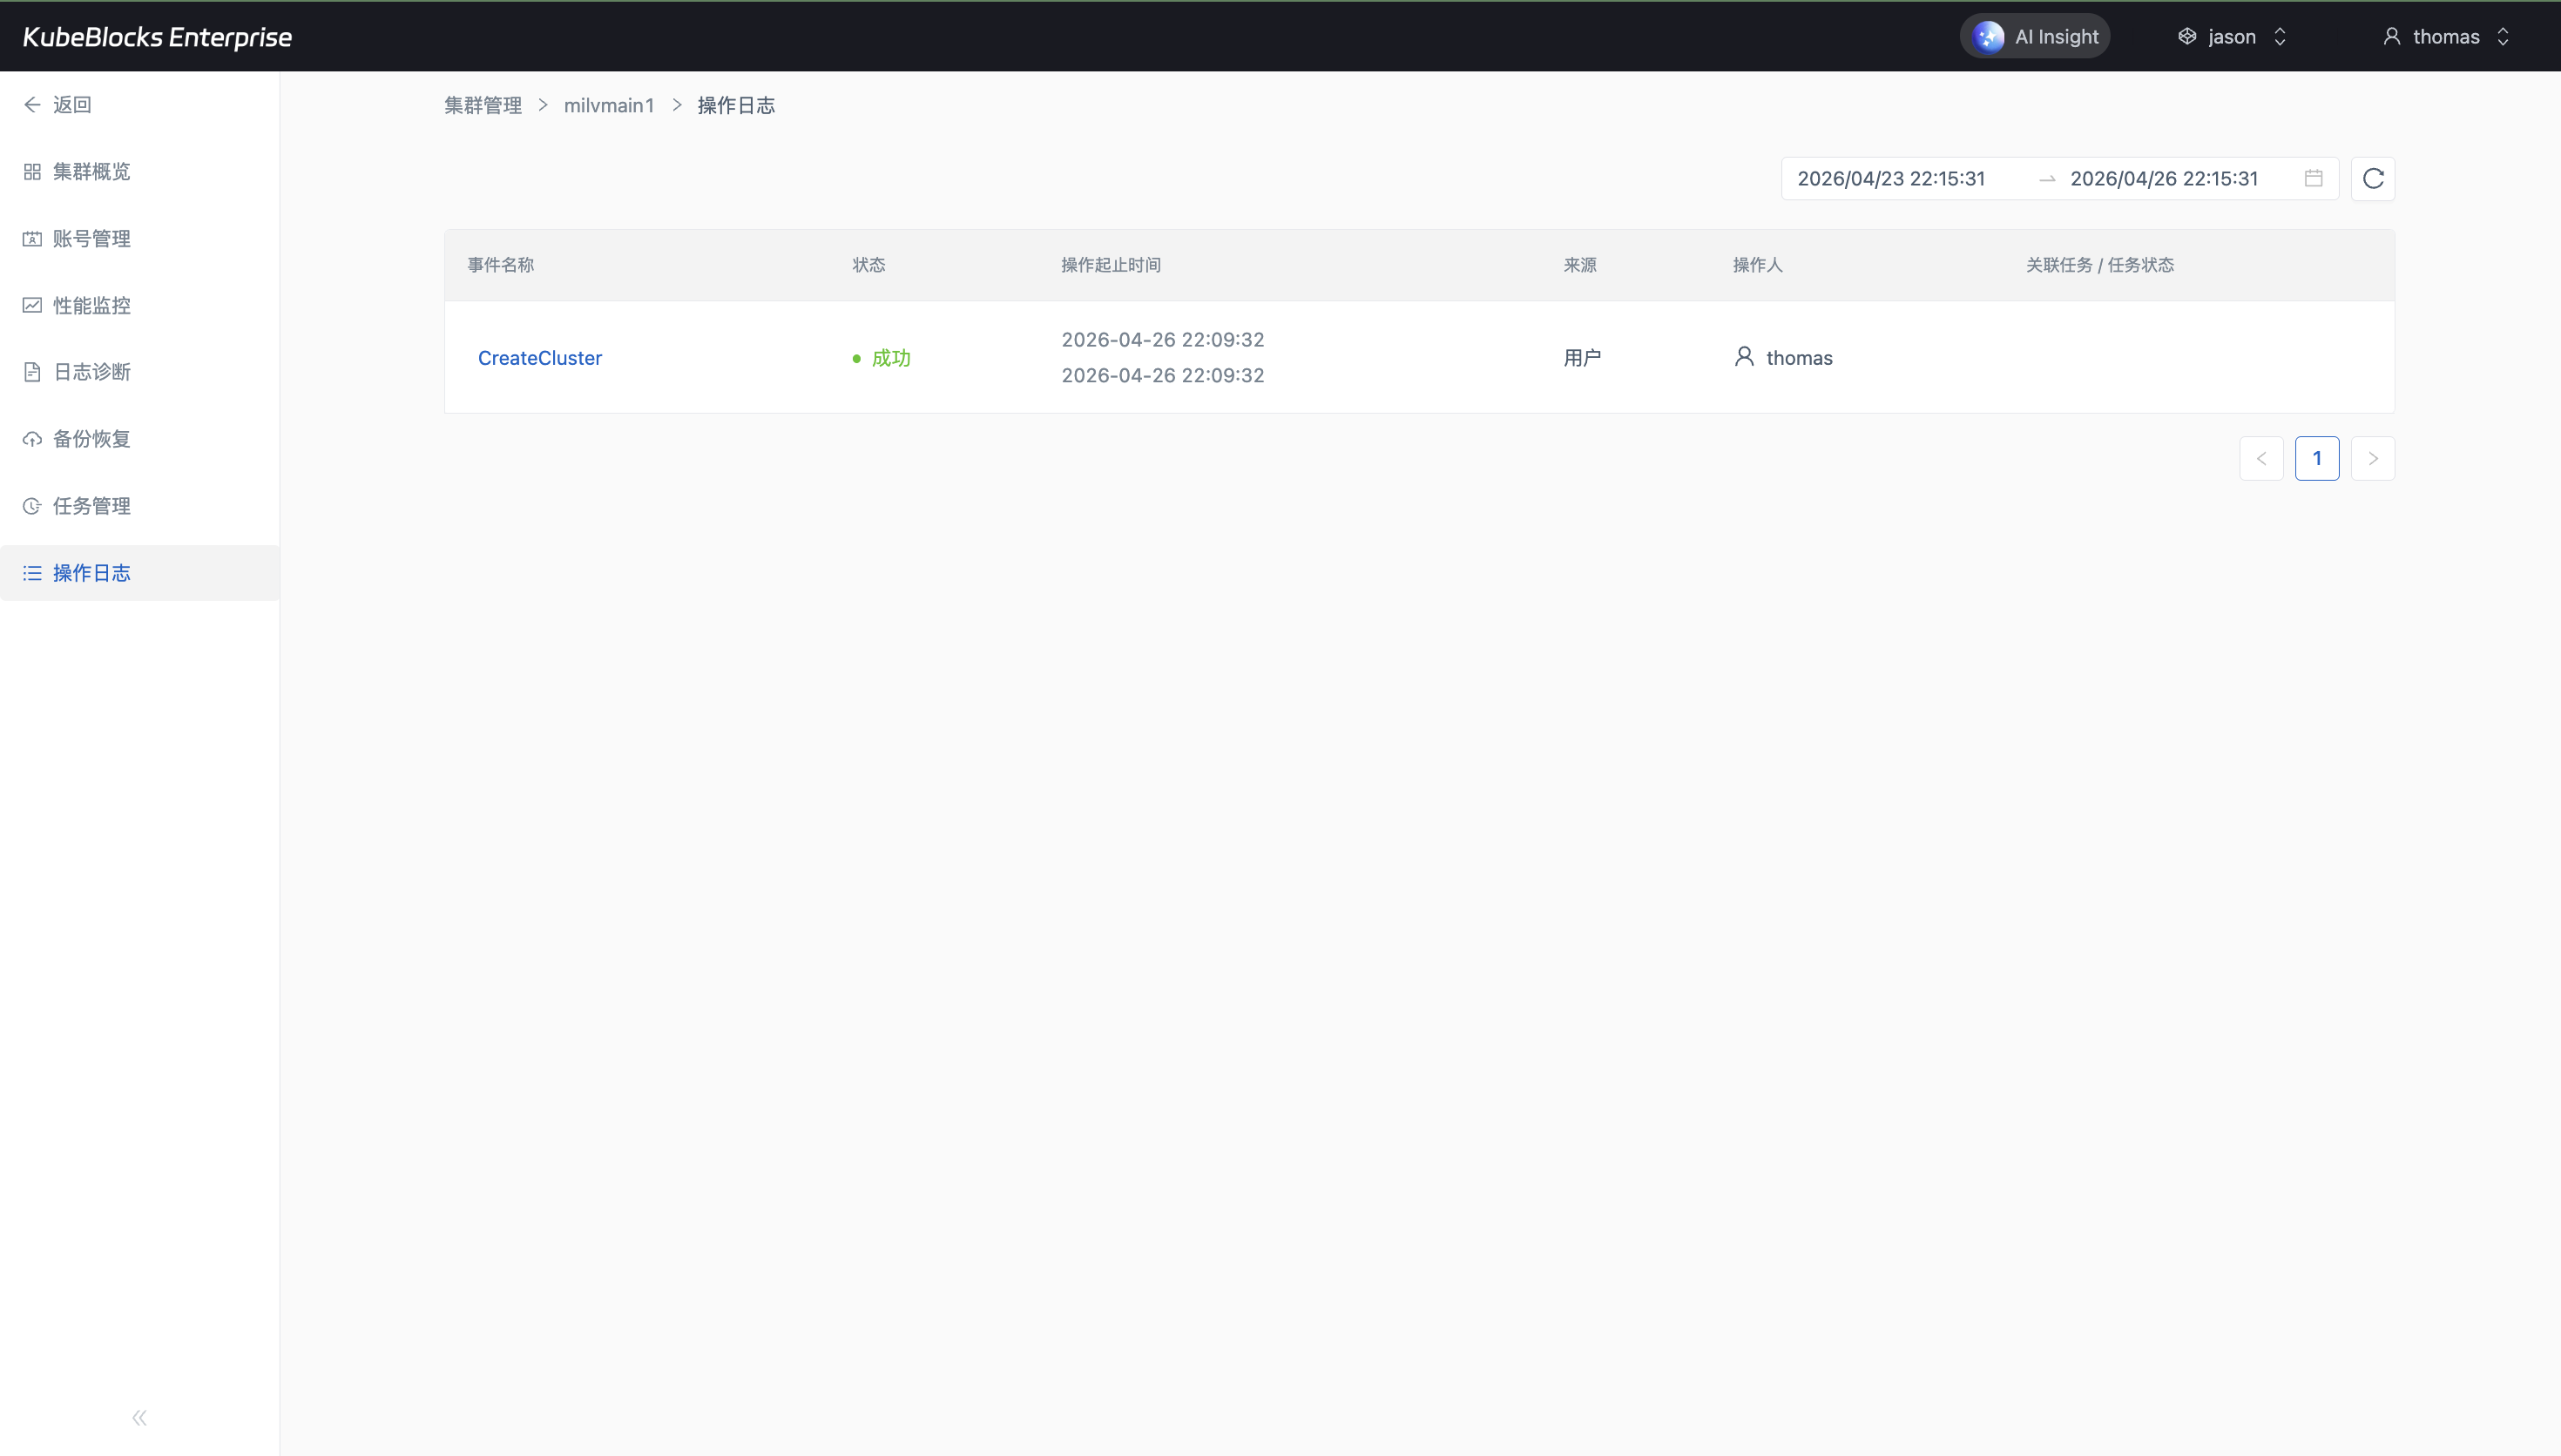
Task: Go to next page with right chevron
Action: [2372, 459]
